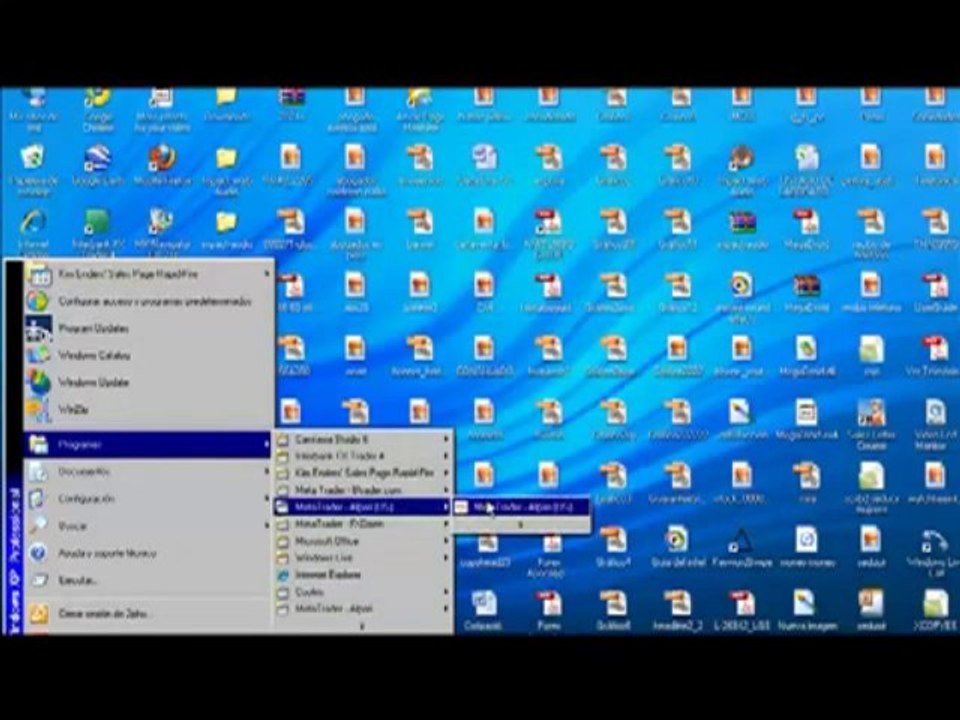This screenshot has width=960, height=720.
Task: Show hidden items in MetaTrader flyout chevron
Action: click(x=521, y=525)
